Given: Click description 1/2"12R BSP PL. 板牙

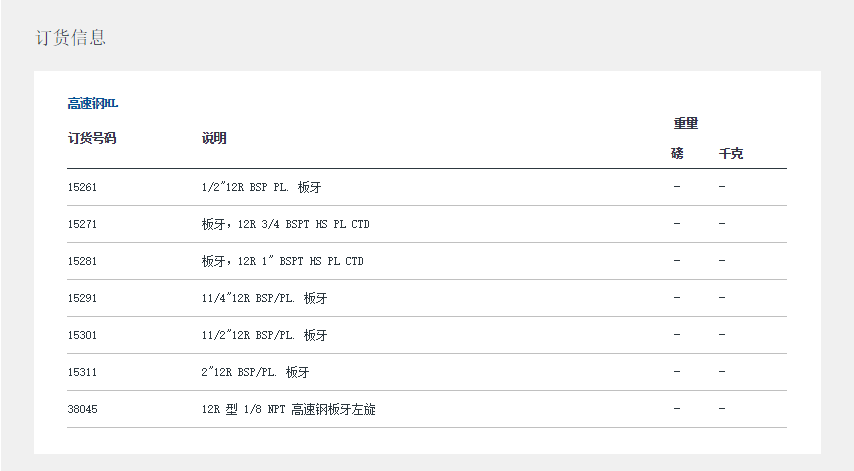Looking at the screenshot, I should pyautogui.click(x=261, y=187).
